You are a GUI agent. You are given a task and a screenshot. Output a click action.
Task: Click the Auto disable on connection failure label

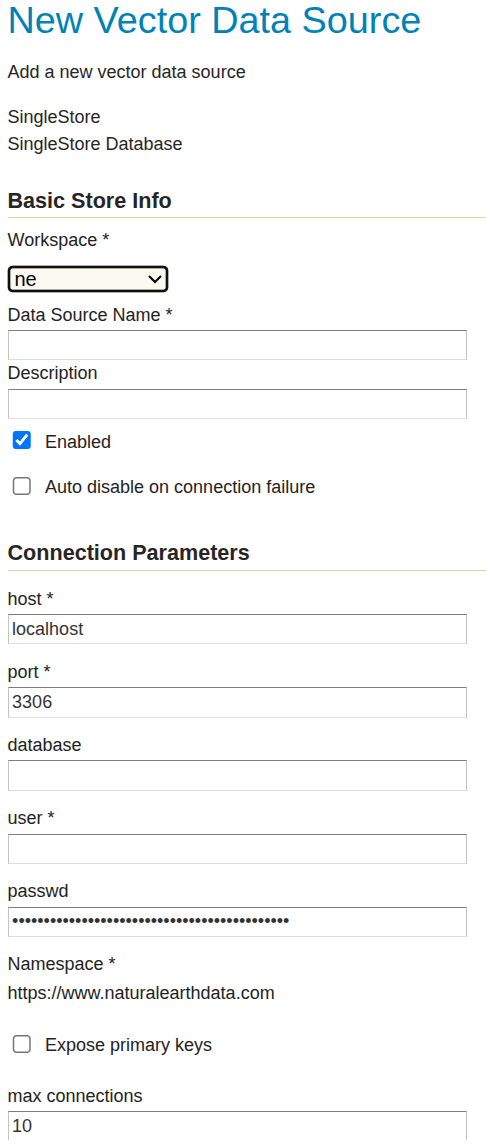pyautogui.click(x=180, y=487)
